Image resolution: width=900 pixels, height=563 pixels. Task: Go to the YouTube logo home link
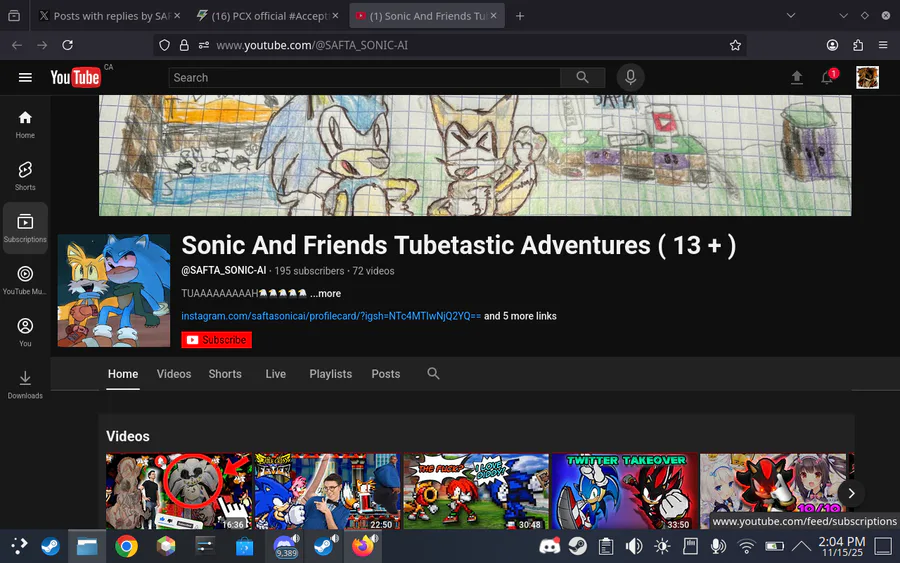[75, 77]
